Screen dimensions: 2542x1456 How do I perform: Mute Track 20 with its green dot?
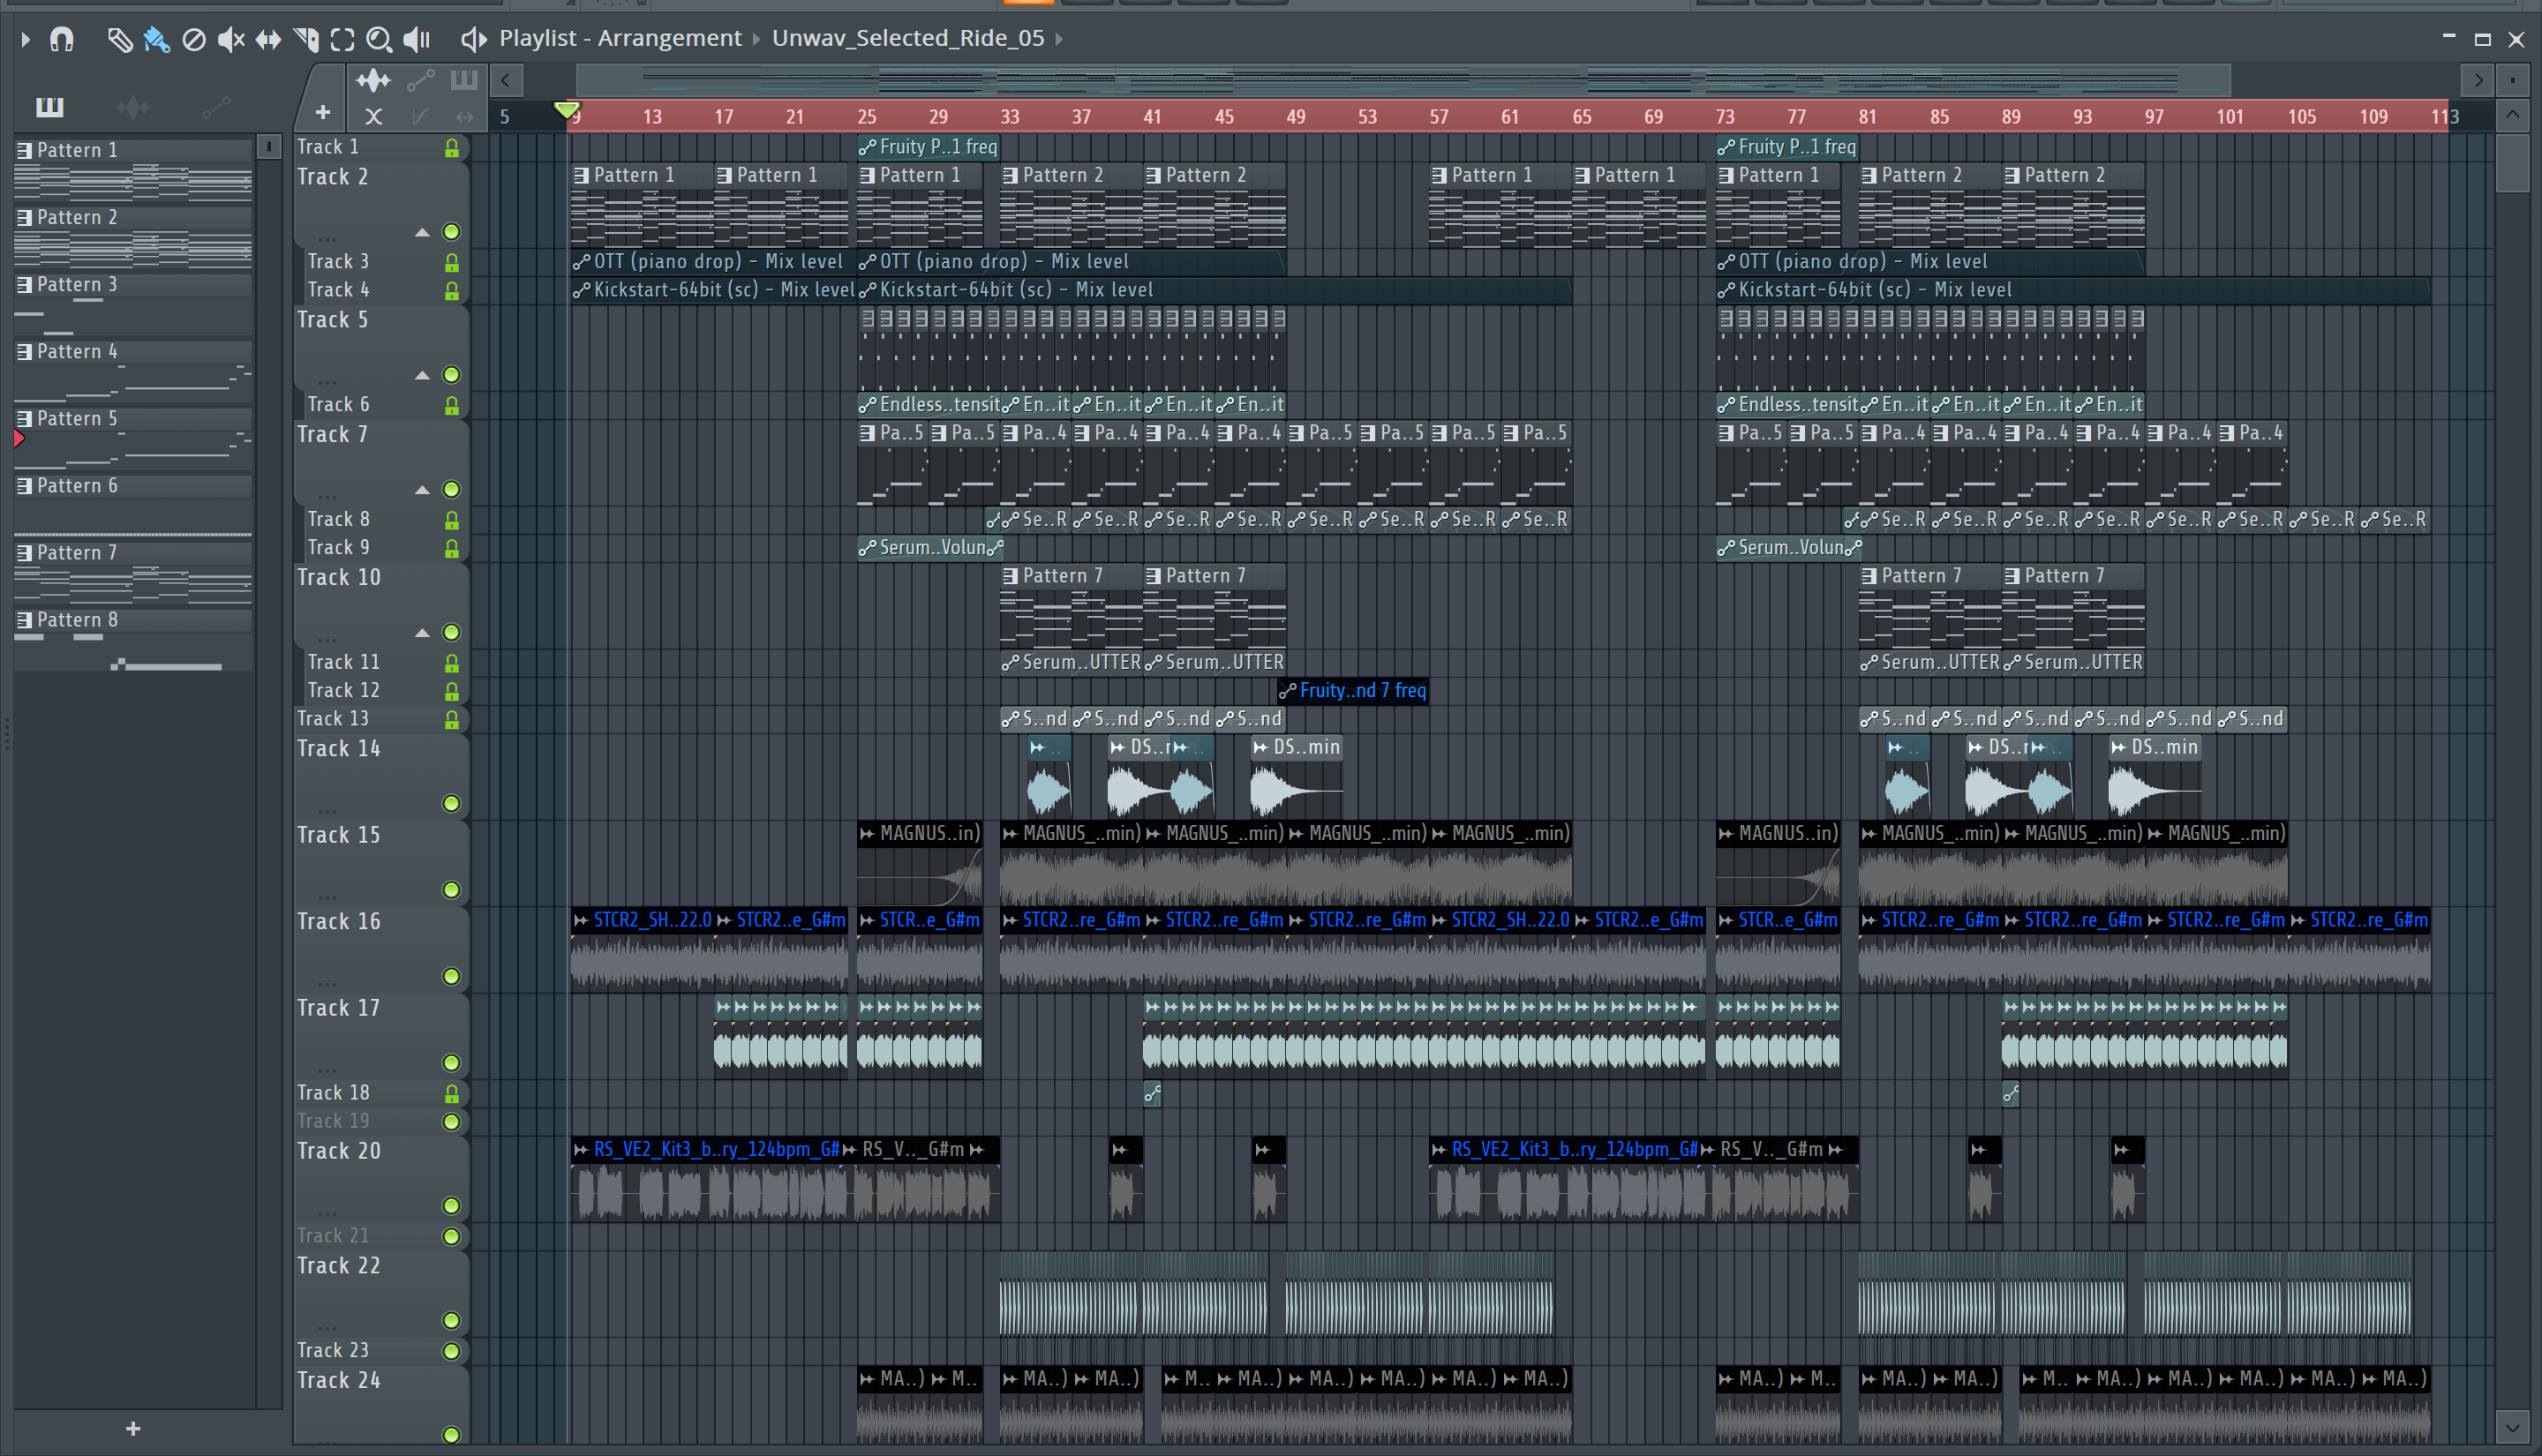click(x=452, y=1205)
